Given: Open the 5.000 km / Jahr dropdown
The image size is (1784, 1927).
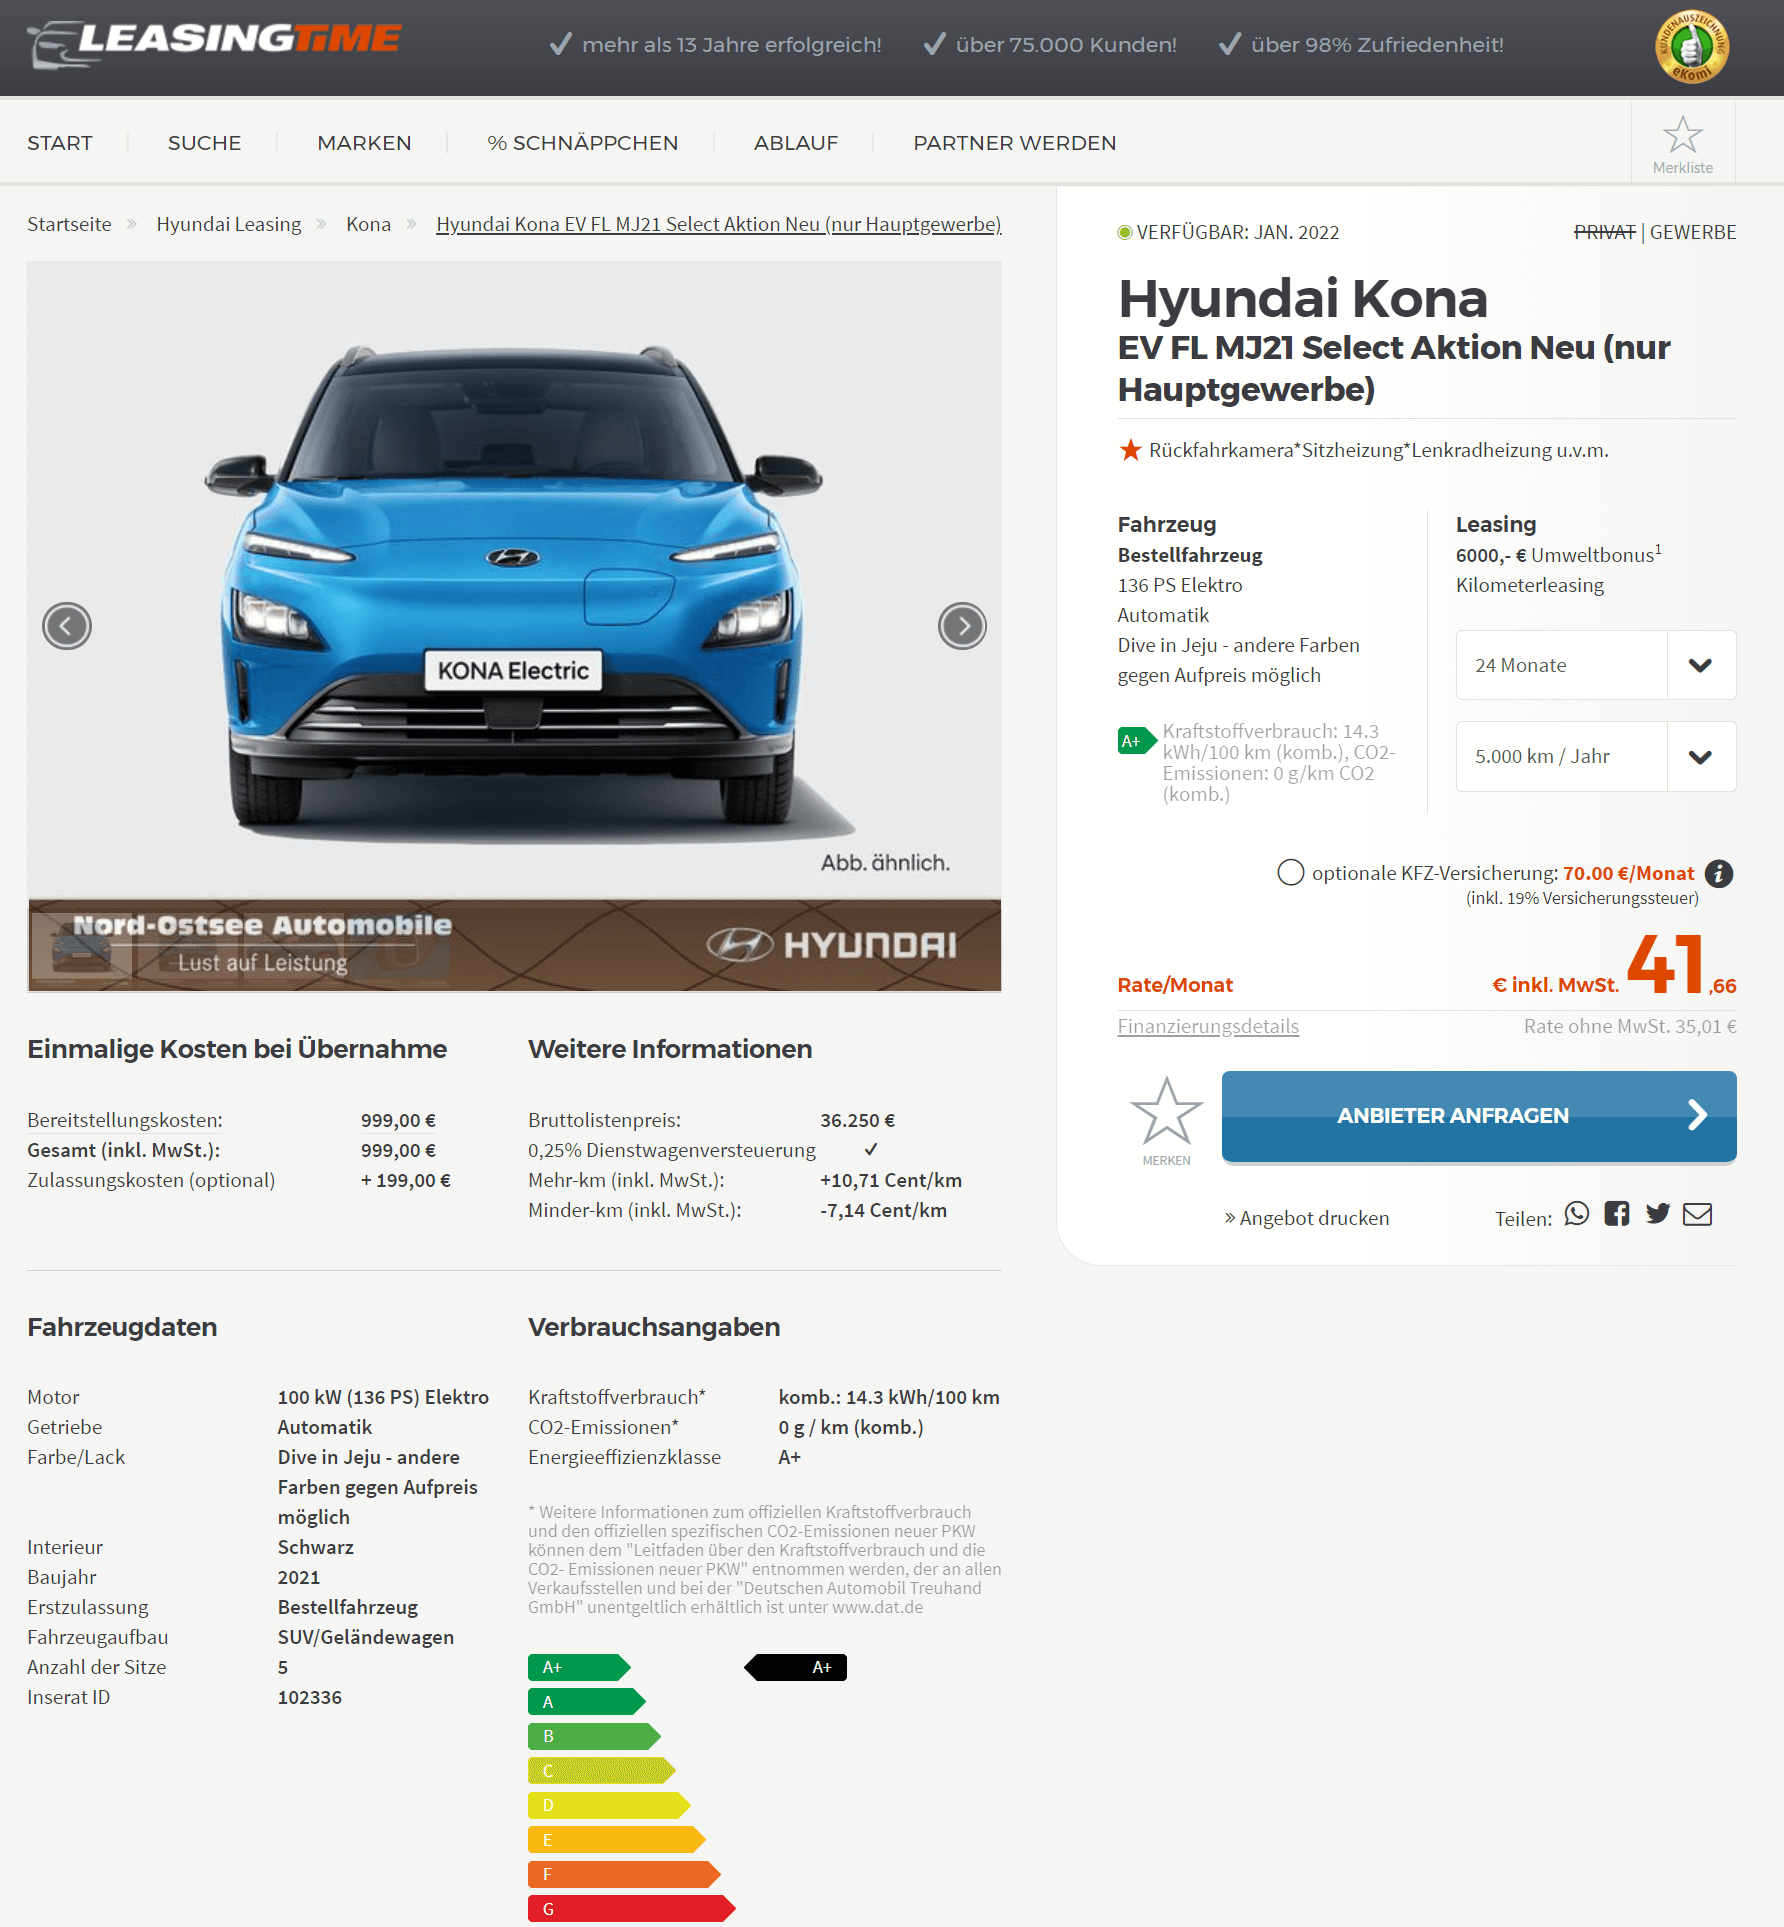Looking at the screenshot, I should pyautogui.click(x=1596, y=756).
